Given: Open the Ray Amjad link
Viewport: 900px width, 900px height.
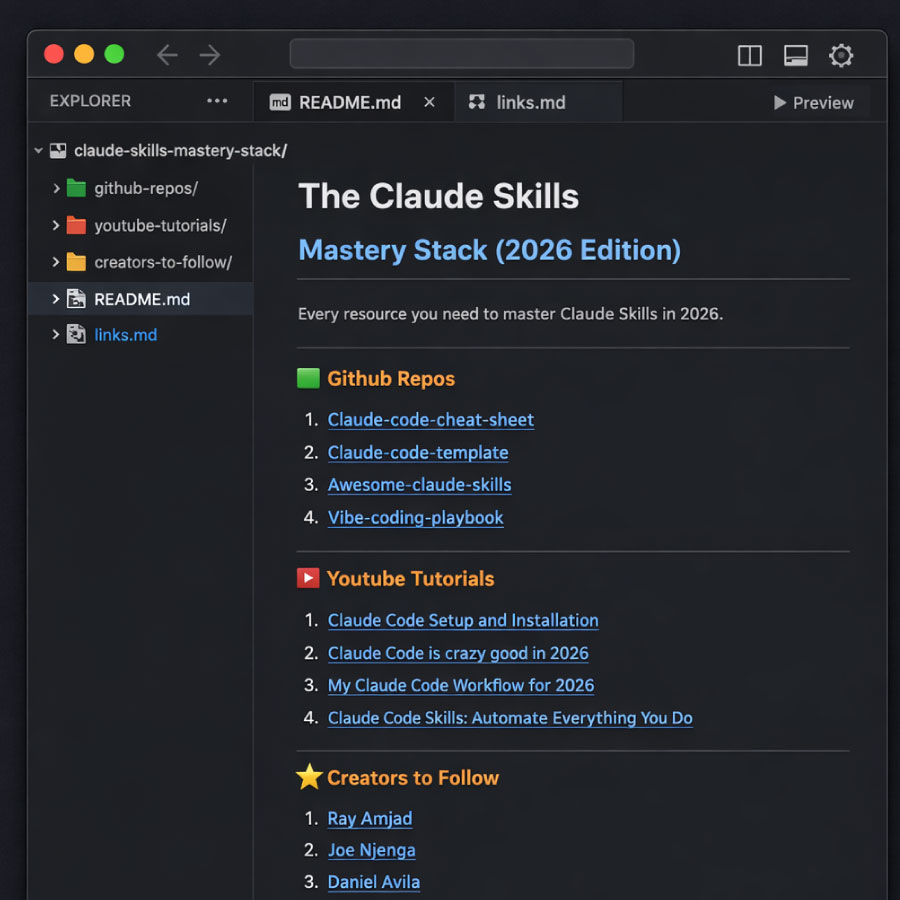Looking at the screenshot, I should (x=370, y=818).
